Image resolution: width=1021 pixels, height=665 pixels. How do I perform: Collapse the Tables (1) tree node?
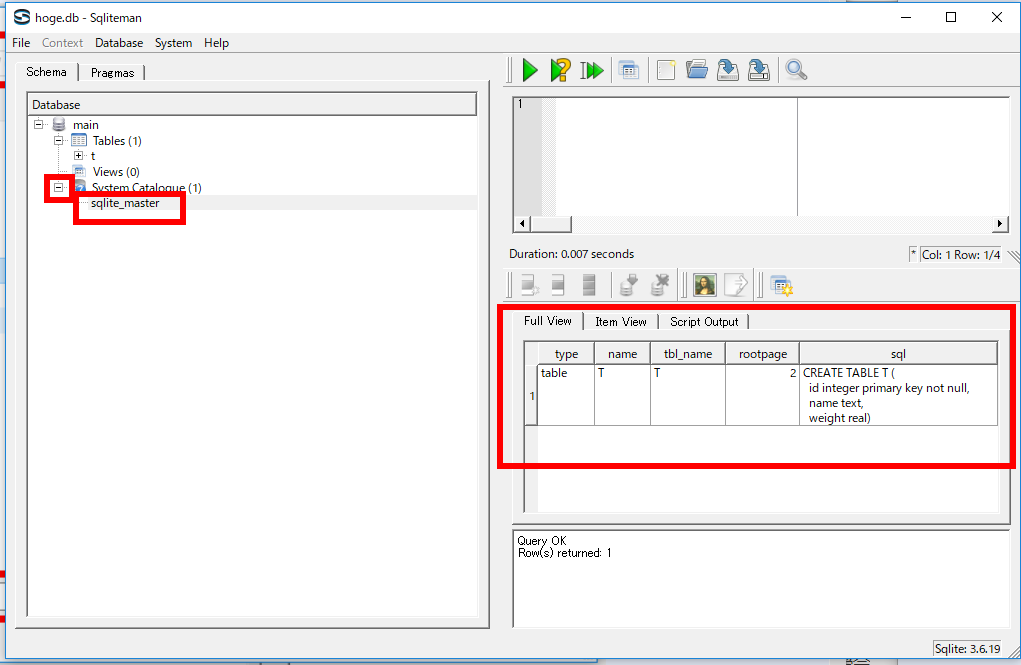[59, 141]
